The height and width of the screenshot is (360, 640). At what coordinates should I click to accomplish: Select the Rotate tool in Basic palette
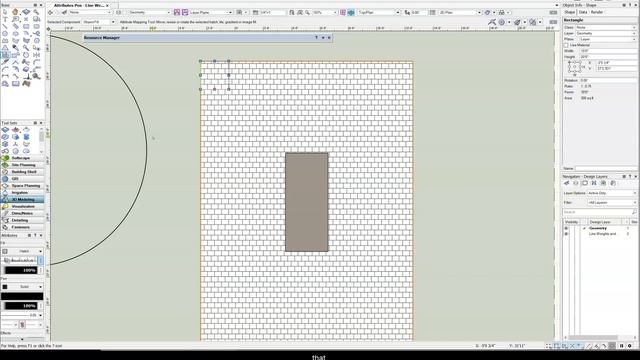point(26,55)
